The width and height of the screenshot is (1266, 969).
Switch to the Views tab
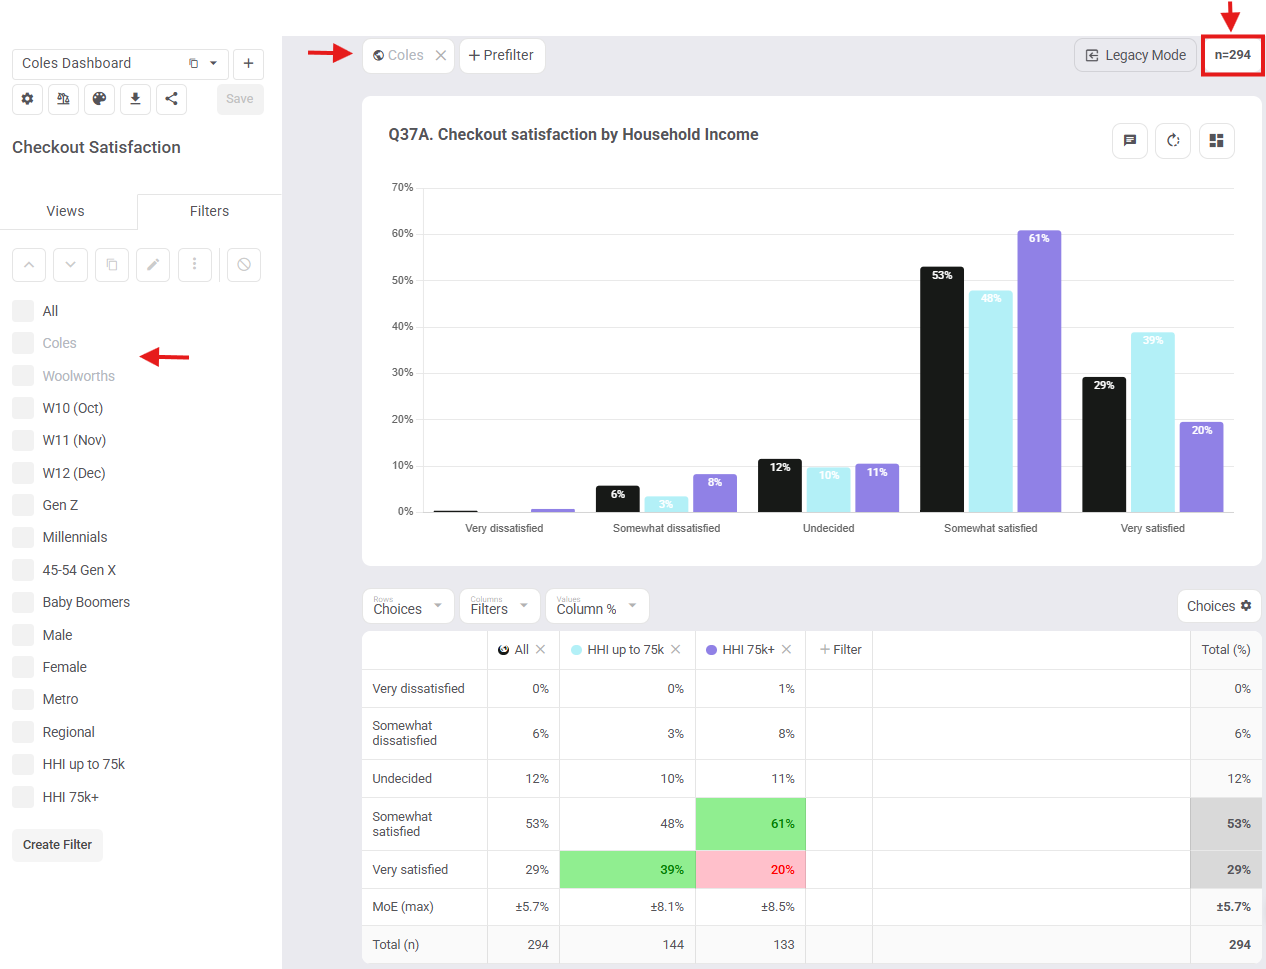click(65, 211)
